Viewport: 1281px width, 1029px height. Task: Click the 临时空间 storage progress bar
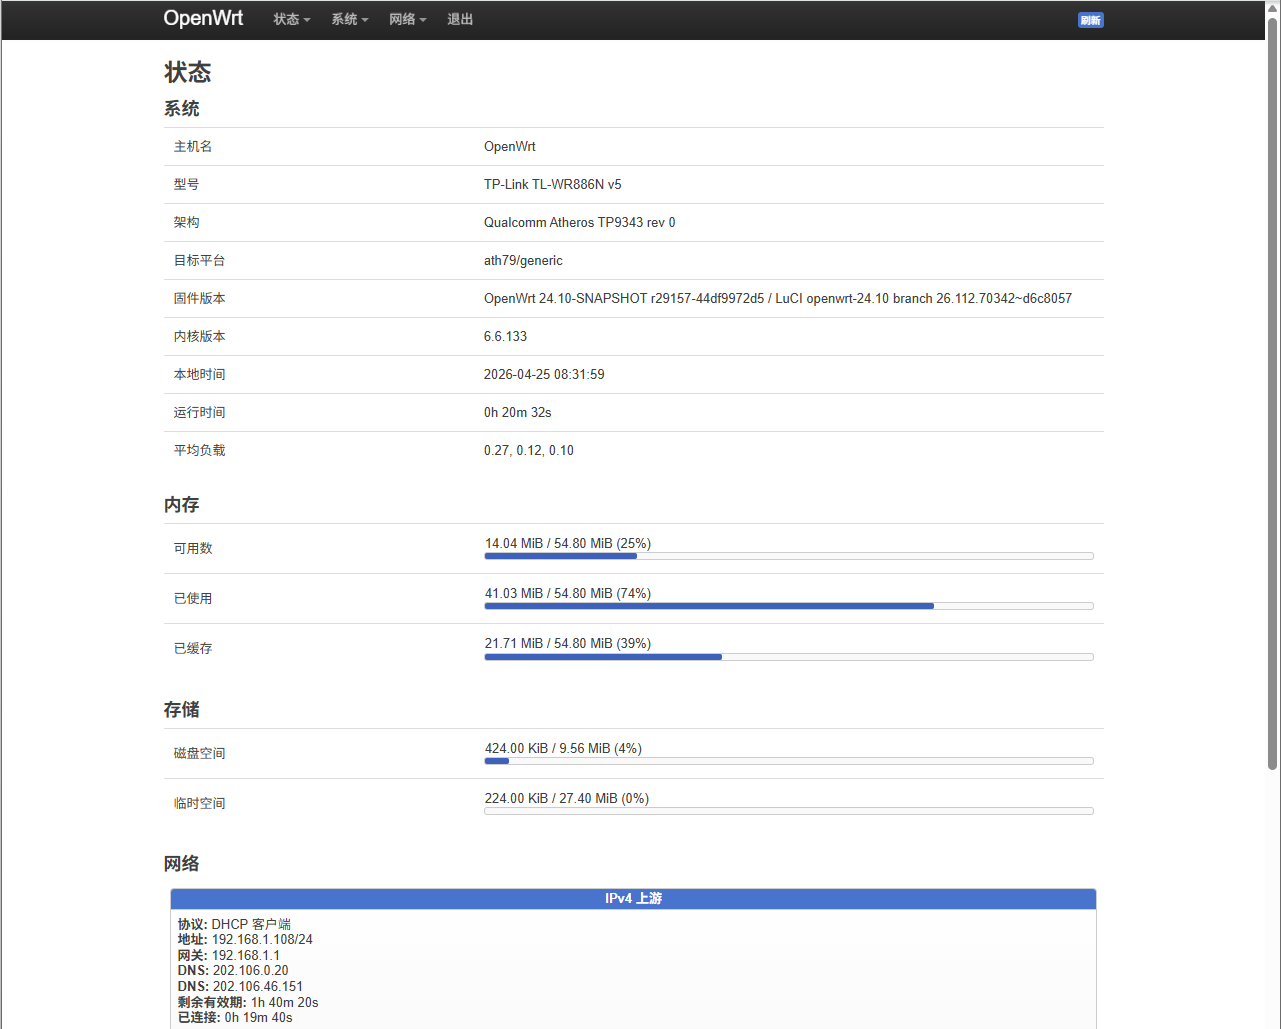click(x=789, y=811)
